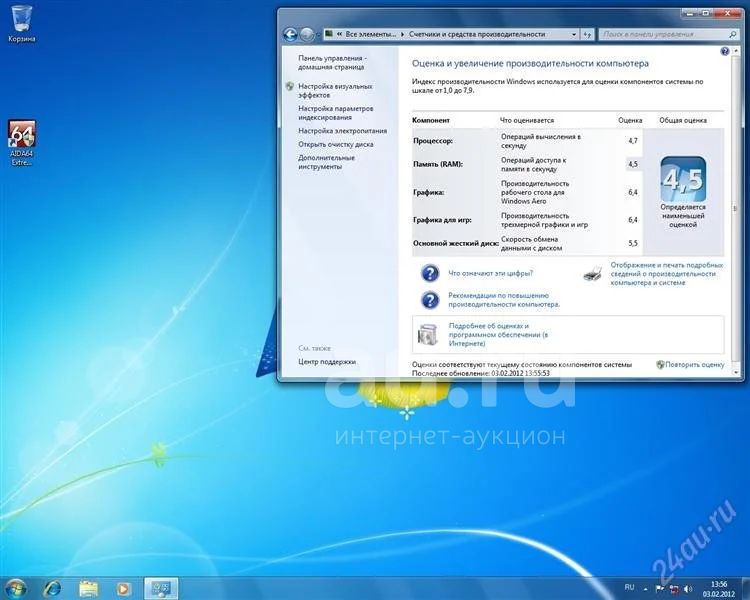The image size is (750, 600).
Task: Click the disk score 5,5
Action: click(633, 244)
